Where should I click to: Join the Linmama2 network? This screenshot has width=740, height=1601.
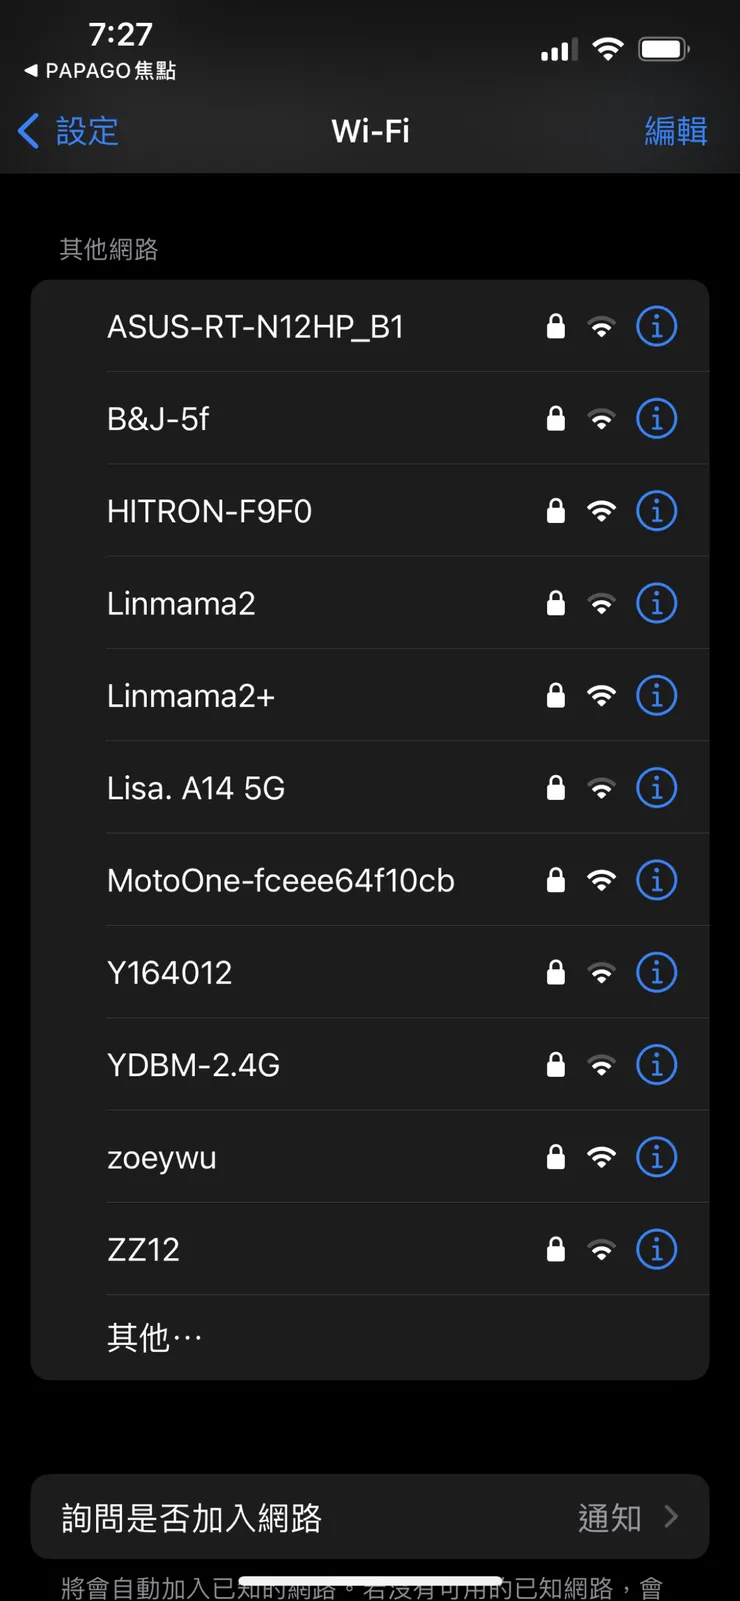coord(181,604)
